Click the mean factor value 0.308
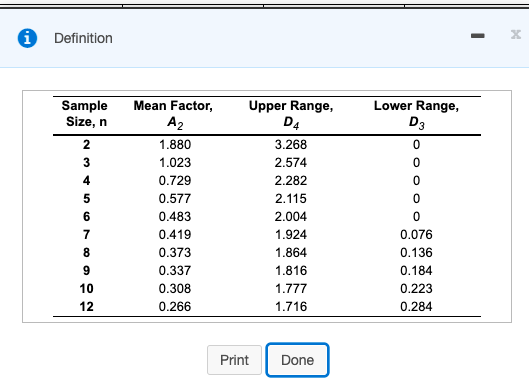This screenshot has width=529, height=381. coord(175,289)
